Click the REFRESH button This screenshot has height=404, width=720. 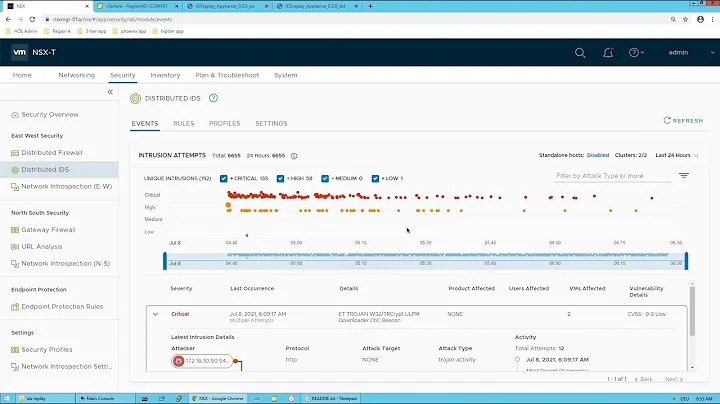tap(683, 121)
